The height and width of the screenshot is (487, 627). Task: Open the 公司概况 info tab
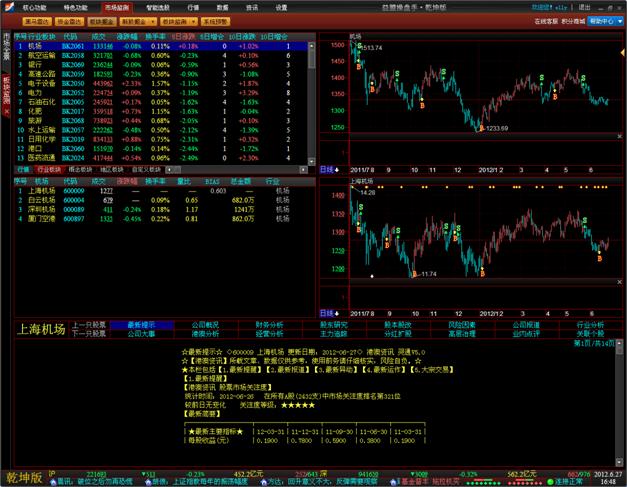tap(205, 325)
